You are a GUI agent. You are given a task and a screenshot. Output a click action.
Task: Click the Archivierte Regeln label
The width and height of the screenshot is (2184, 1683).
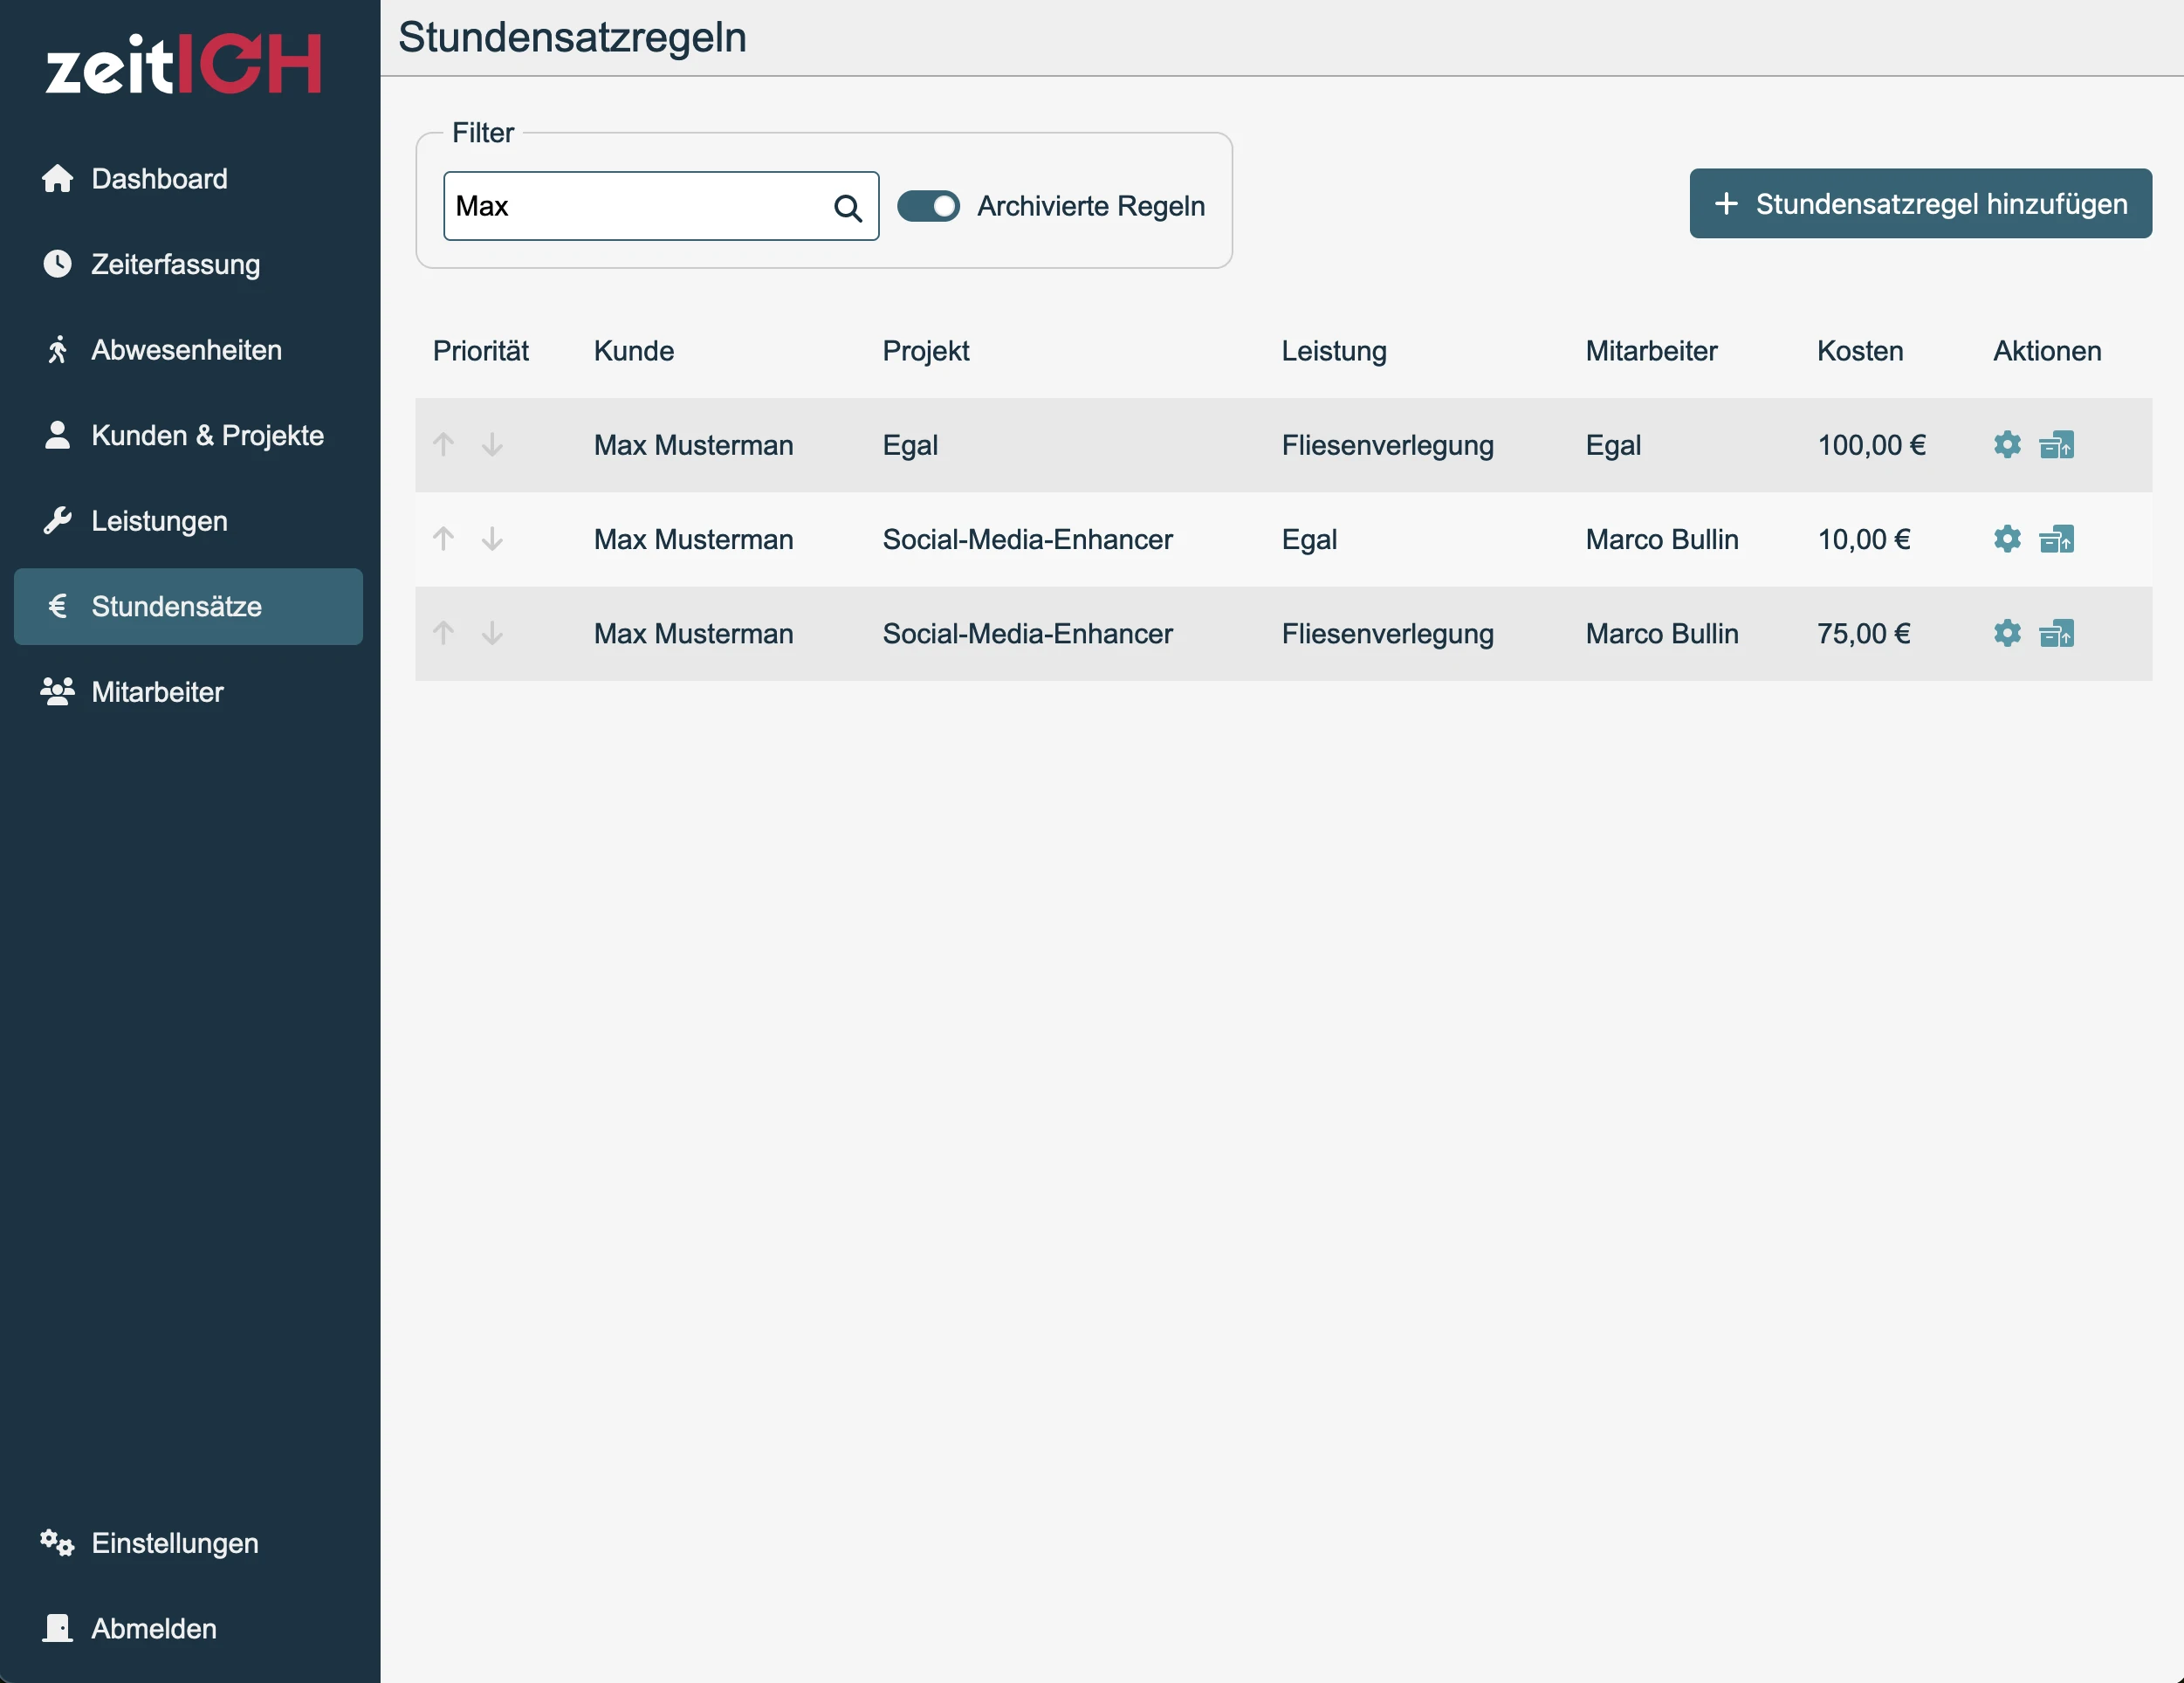[1091, 206]
